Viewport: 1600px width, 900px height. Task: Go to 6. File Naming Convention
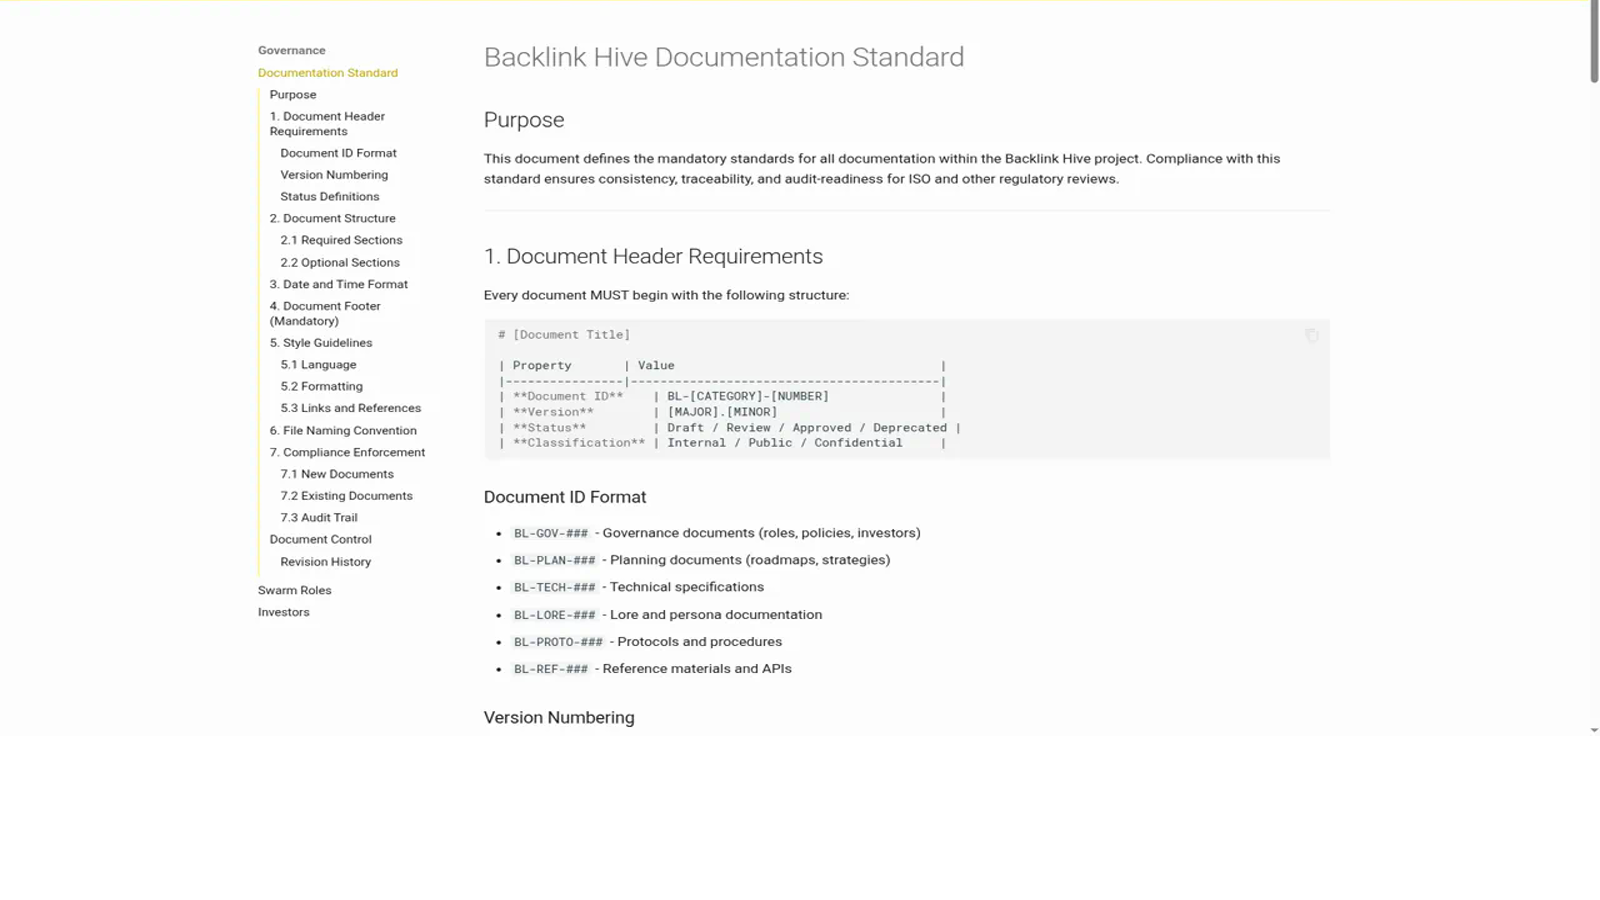click(342, 431)
